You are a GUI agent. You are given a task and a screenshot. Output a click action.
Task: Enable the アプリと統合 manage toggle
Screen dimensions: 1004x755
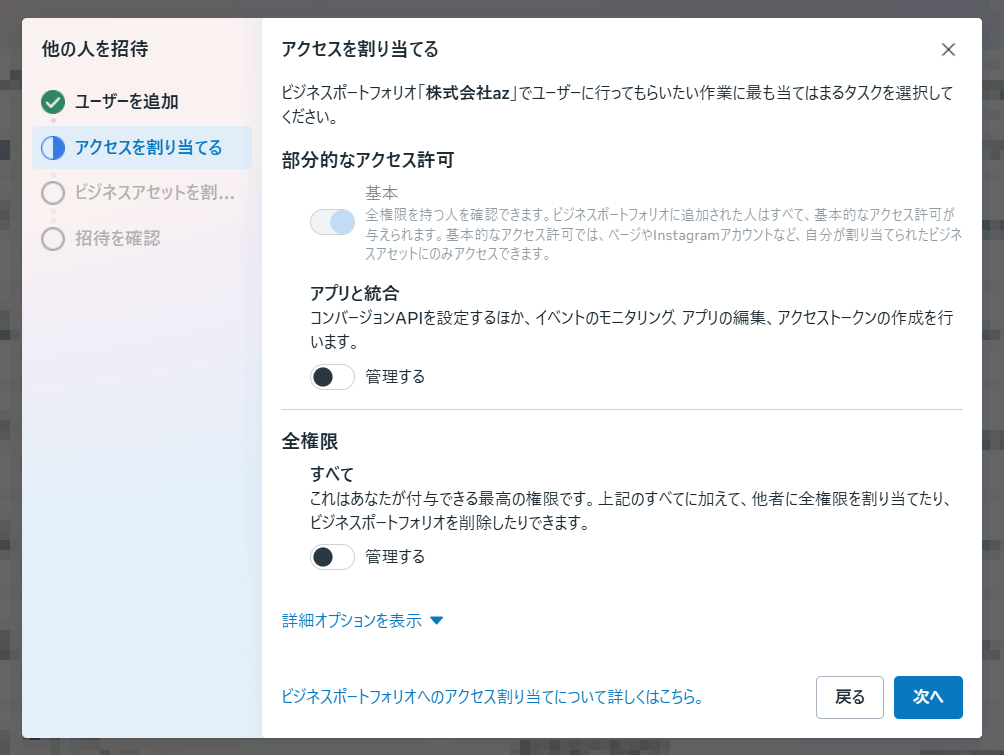[x=332, y=377]
